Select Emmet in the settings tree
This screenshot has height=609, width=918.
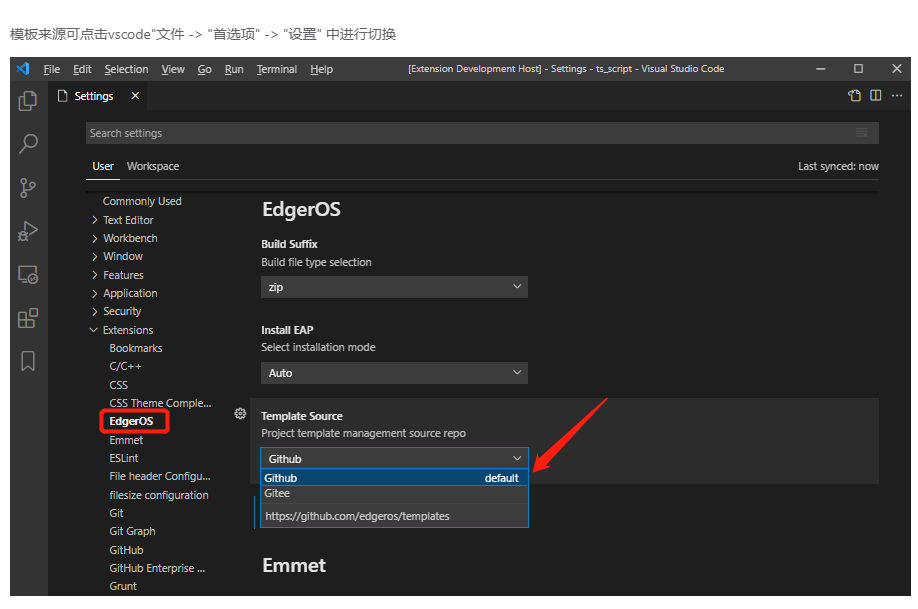[x=126, y=440]
